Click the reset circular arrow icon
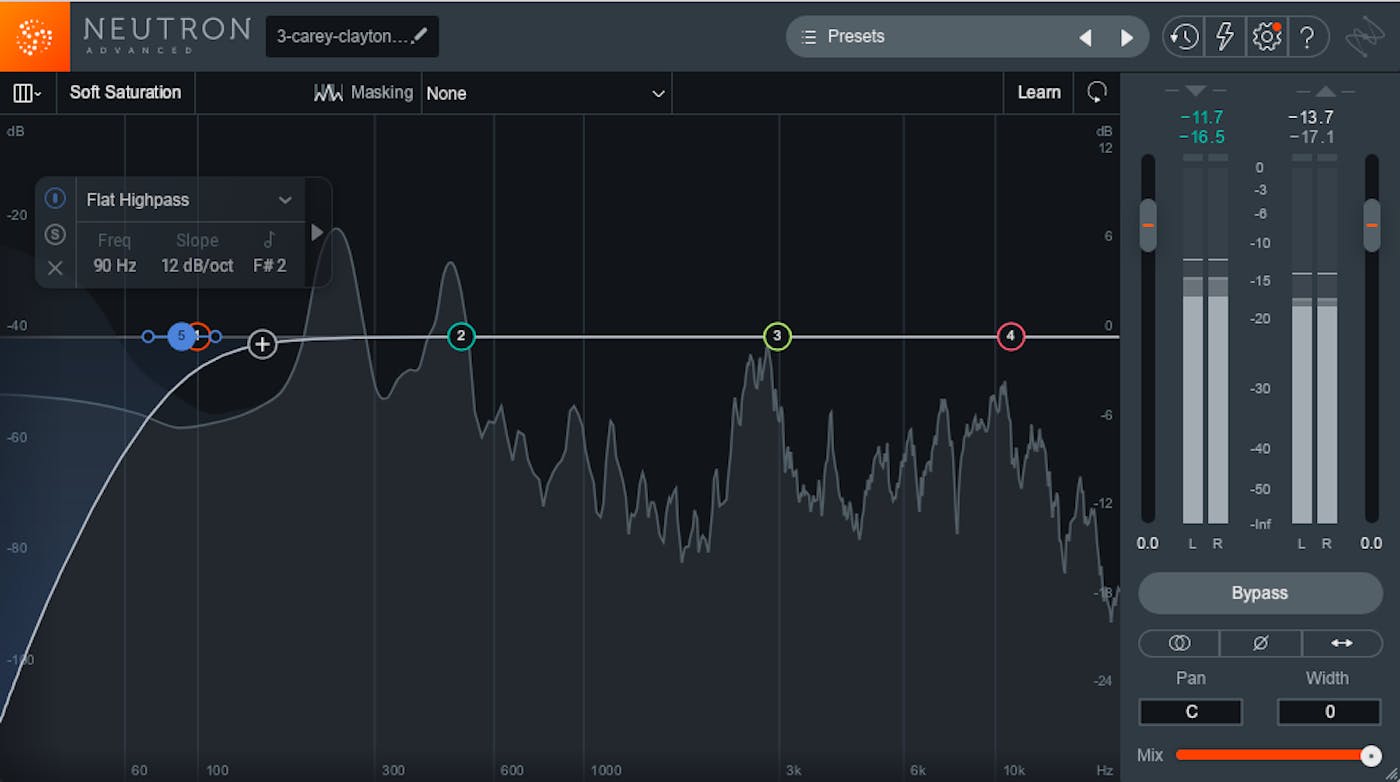The image size is (1400, 782). tap(1097, 93)
